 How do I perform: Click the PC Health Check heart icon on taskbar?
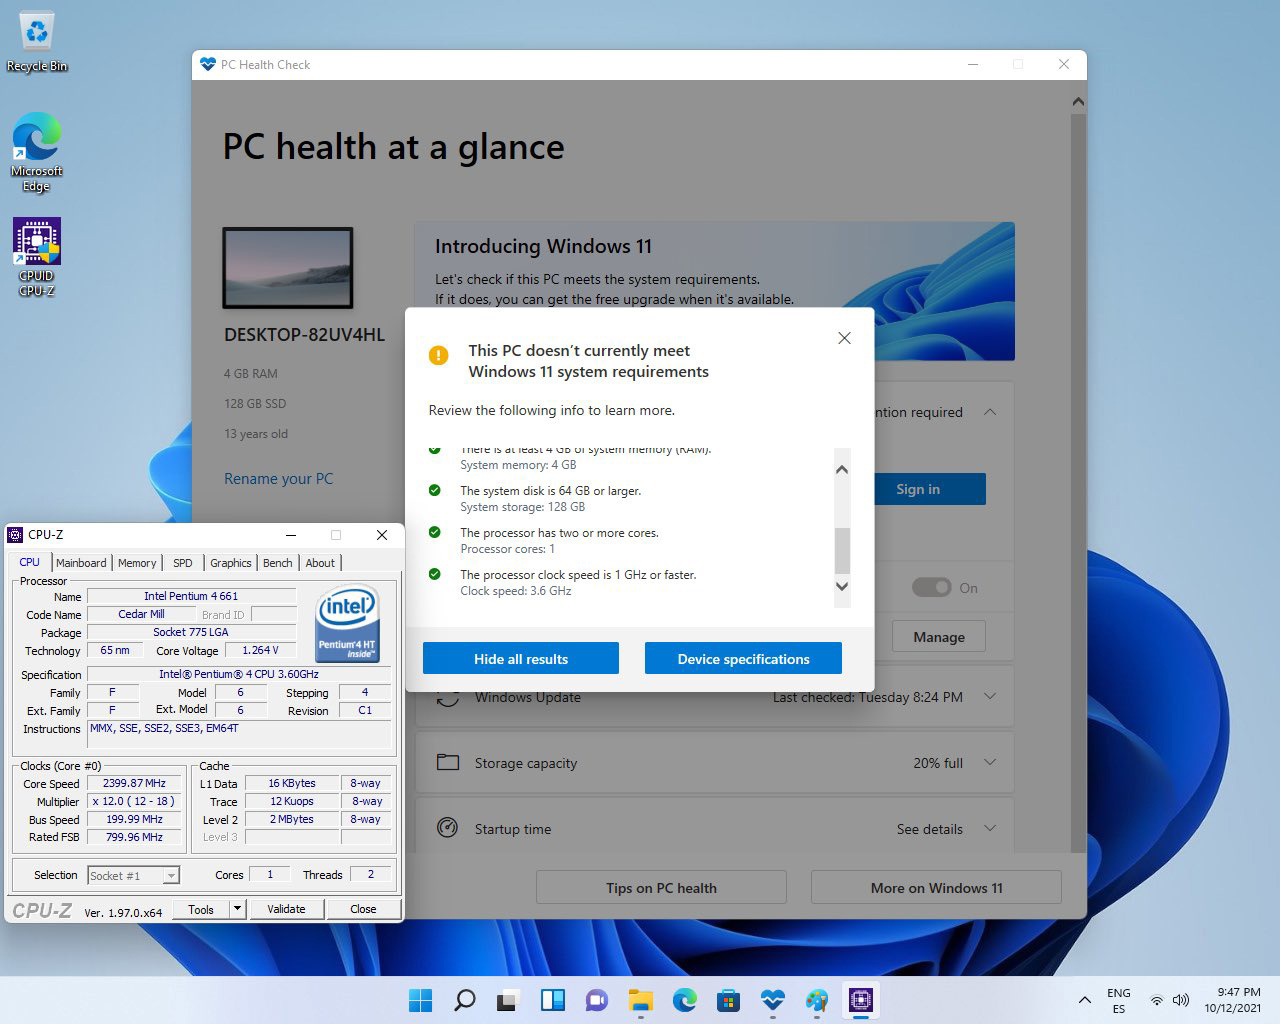772,1000
